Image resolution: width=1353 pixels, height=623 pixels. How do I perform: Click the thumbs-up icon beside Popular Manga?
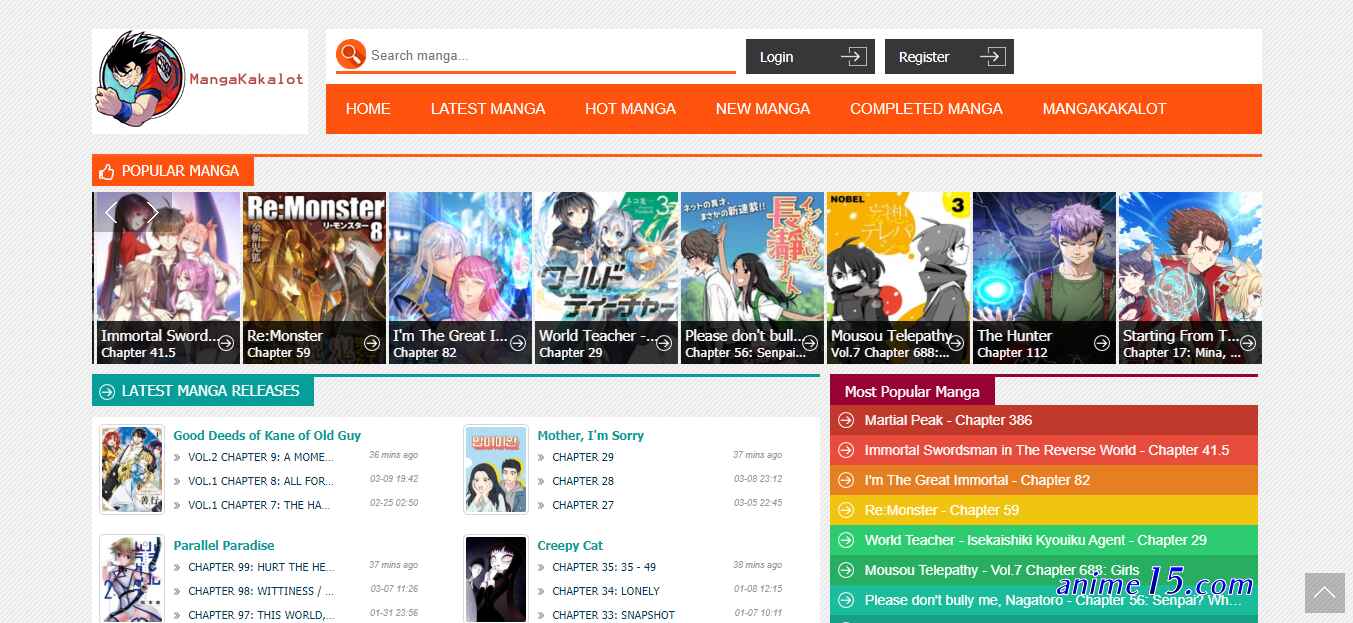pos(107,171)
